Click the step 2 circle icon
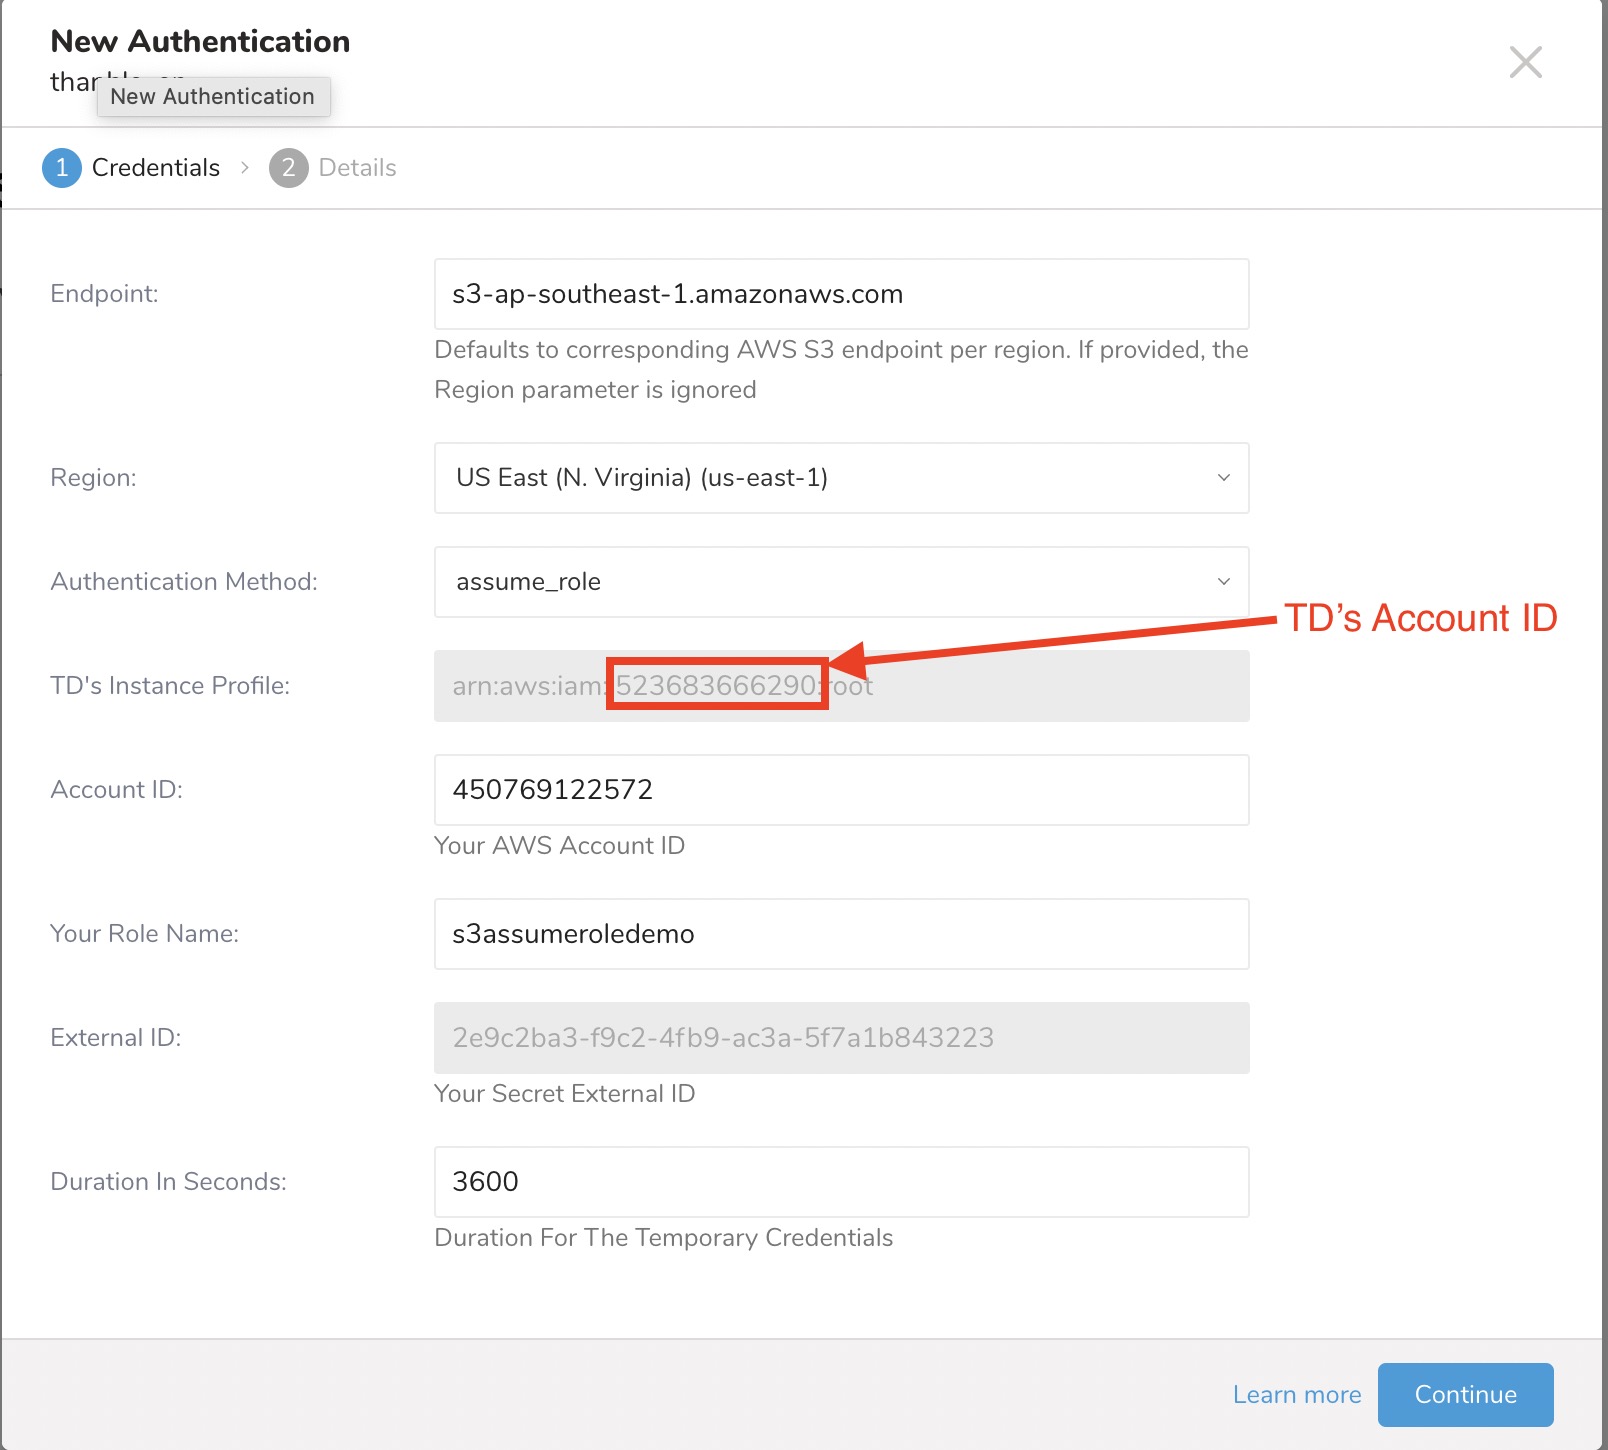 288,168
